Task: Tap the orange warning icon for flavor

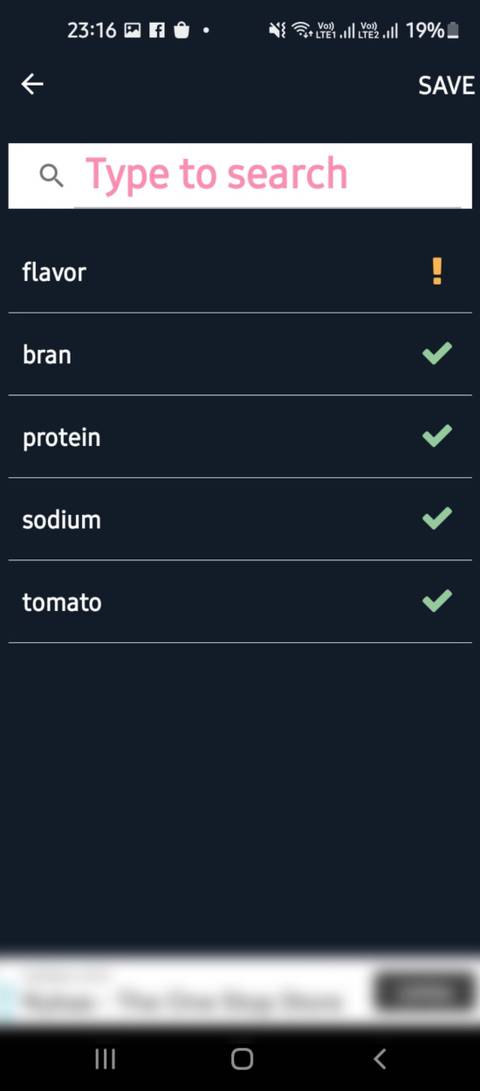Action: click(437, 271)
